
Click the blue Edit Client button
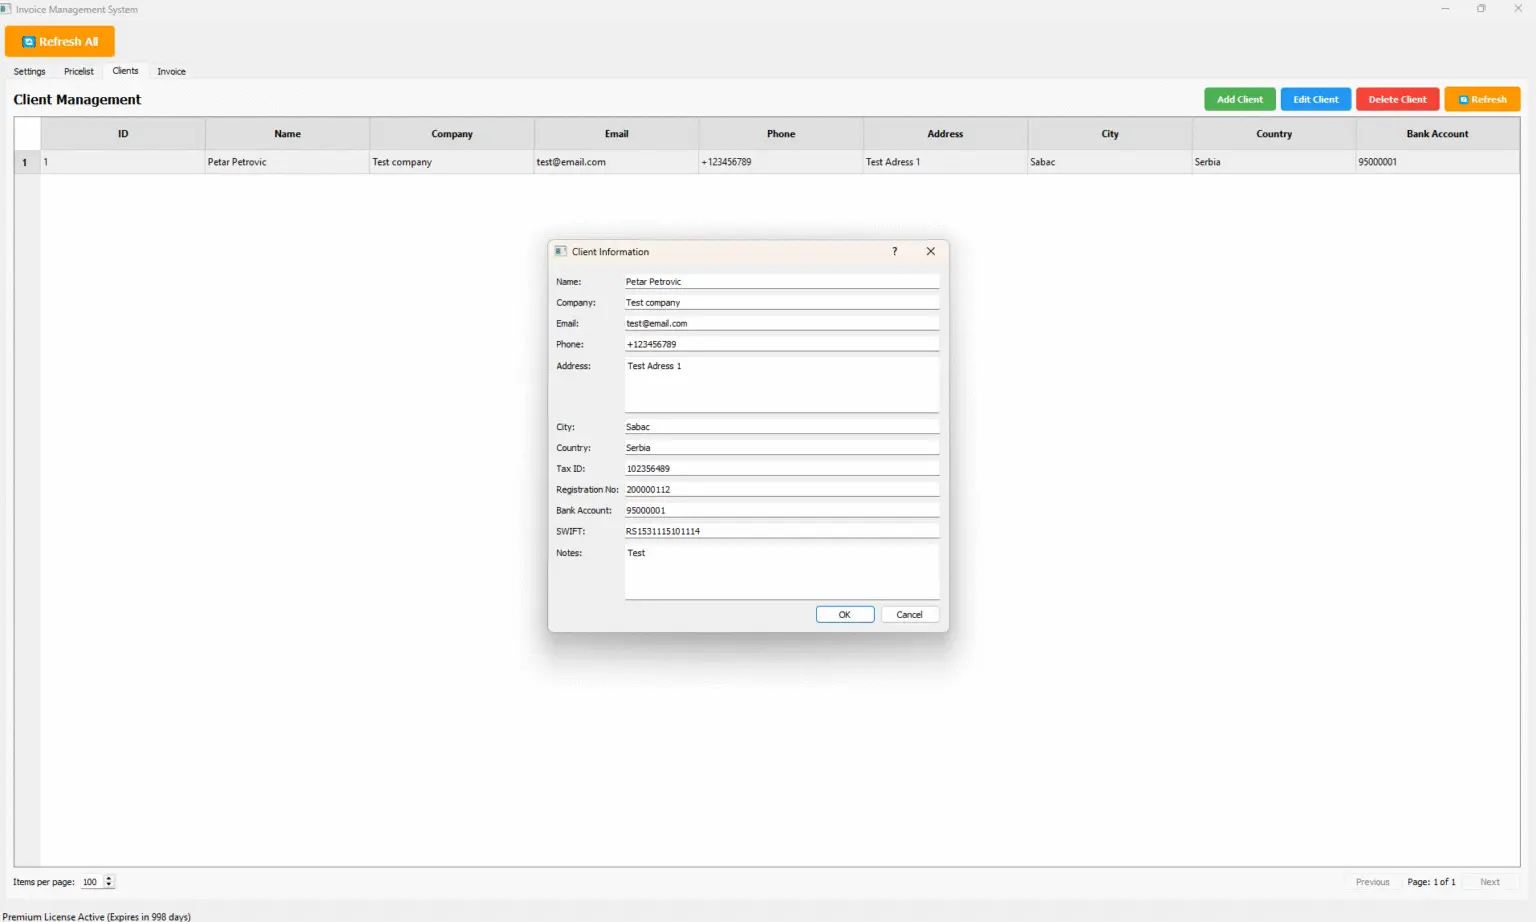click(x=1315, y=99)
